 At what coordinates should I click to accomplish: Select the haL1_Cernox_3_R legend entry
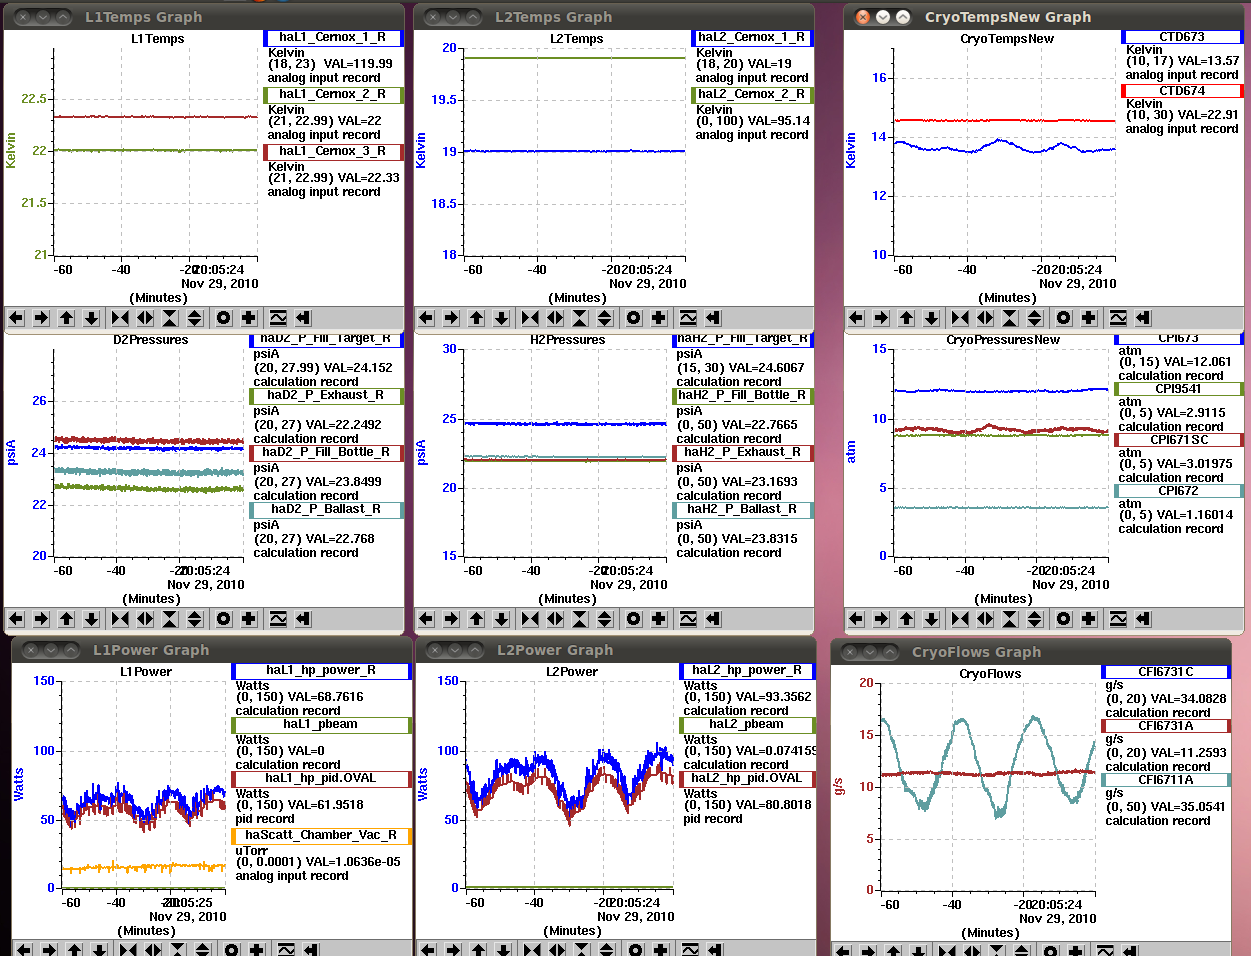[x=334, y=152]
